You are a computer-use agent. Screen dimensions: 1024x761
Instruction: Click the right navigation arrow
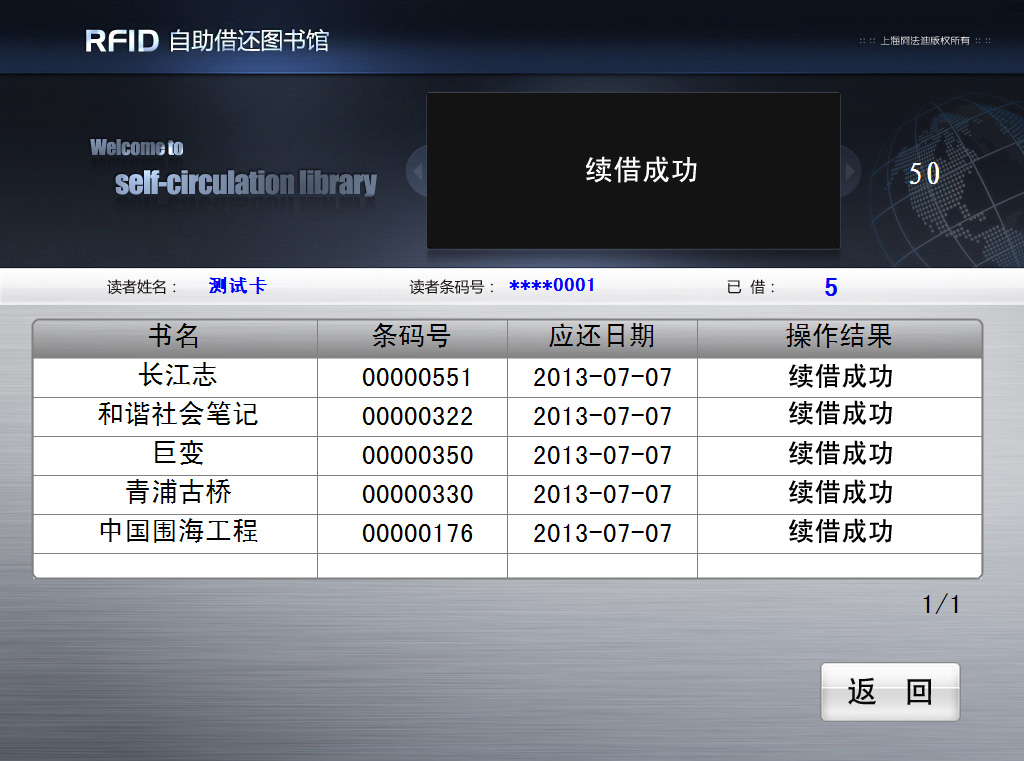pyautogui.click(x=848, y=171)
